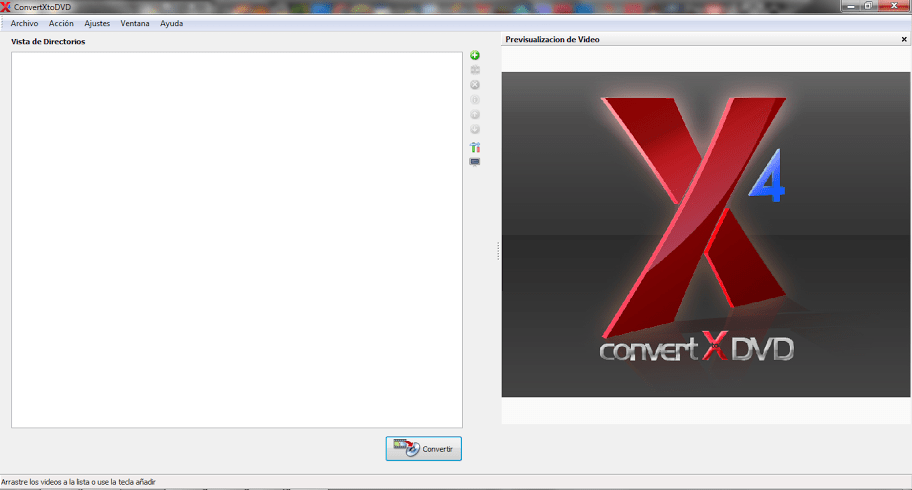
Task: Open the Ajustes menu
Action: (x=97, y=23)
